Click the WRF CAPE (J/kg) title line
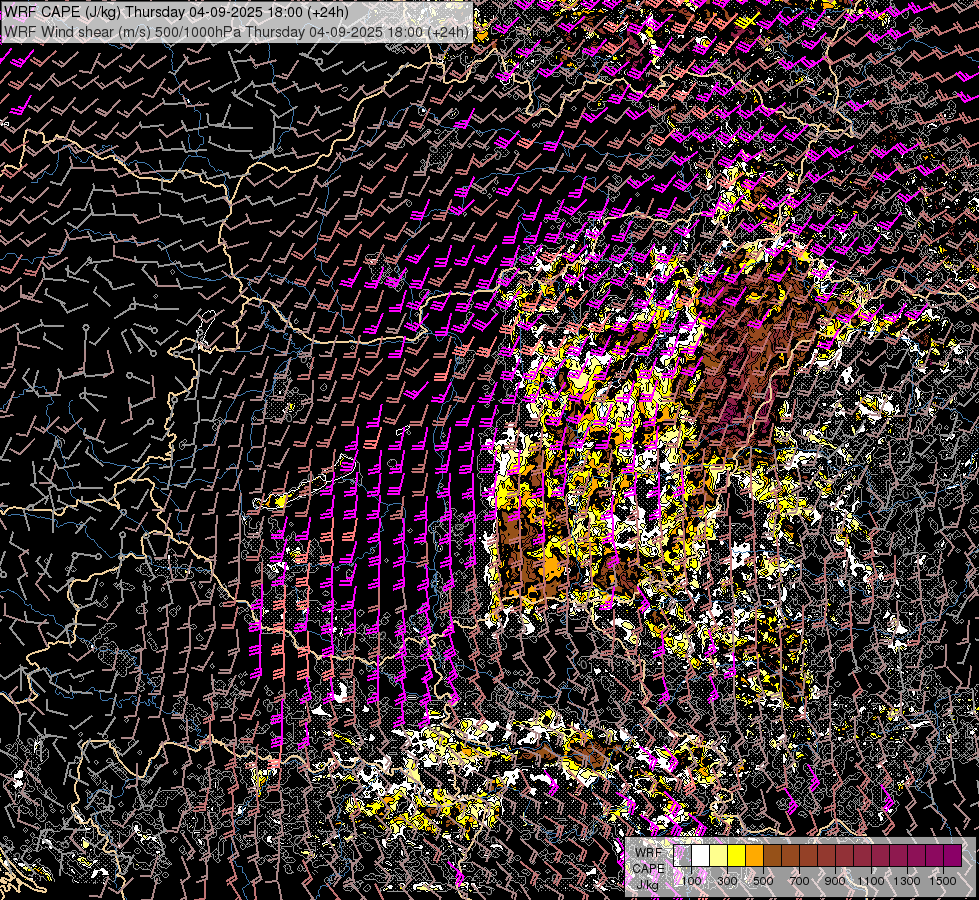979x900 pixels. coord(176,12)
